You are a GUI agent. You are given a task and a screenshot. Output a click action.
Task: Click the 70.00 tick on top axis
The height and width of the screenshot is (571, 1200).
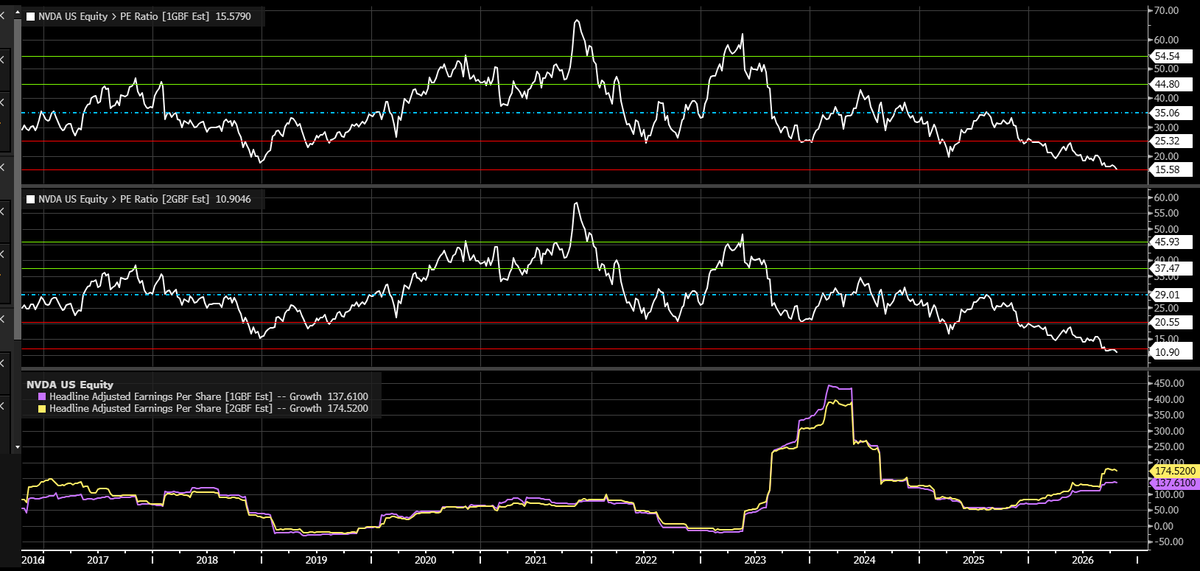pyautogui.click(x=1168, y=10)
